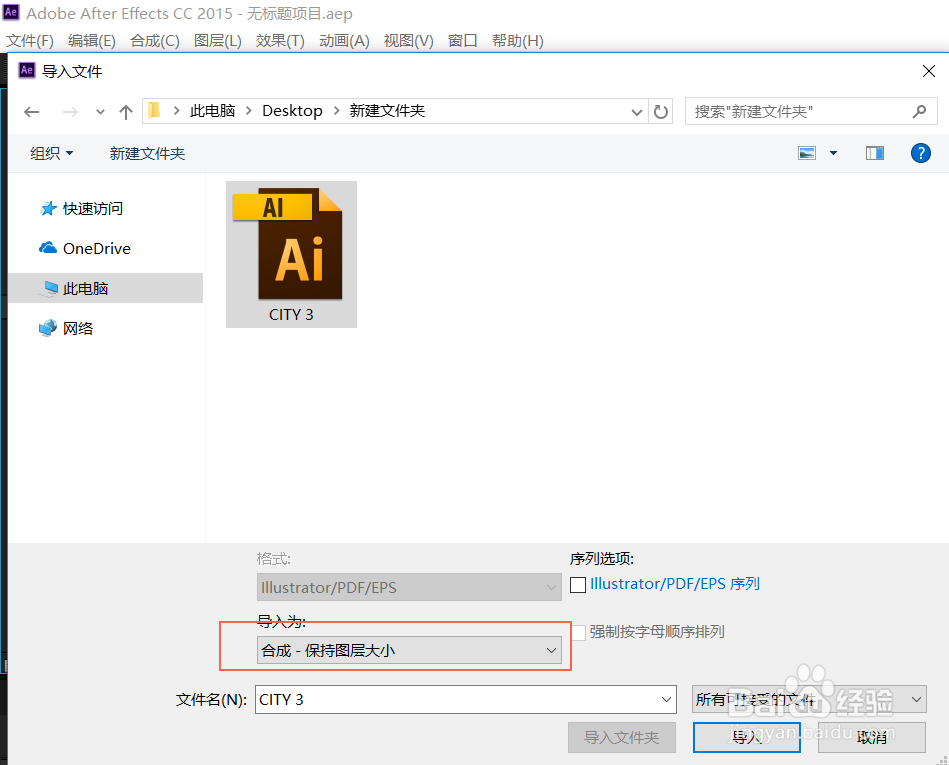The image size is (949, 765).
Task: Click the 取消 button
Action: pos(872,737)
